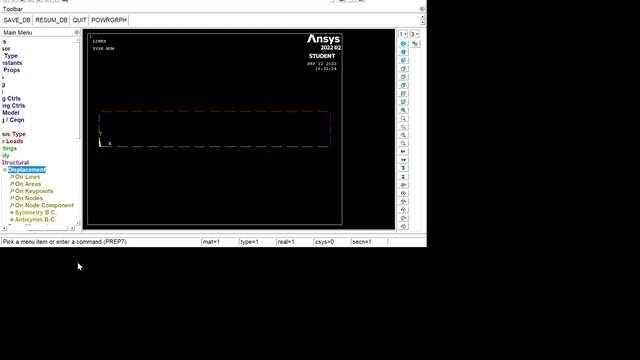Click Main Menu scroll up arrow
The image size is (640, 360).
point(78,41)
